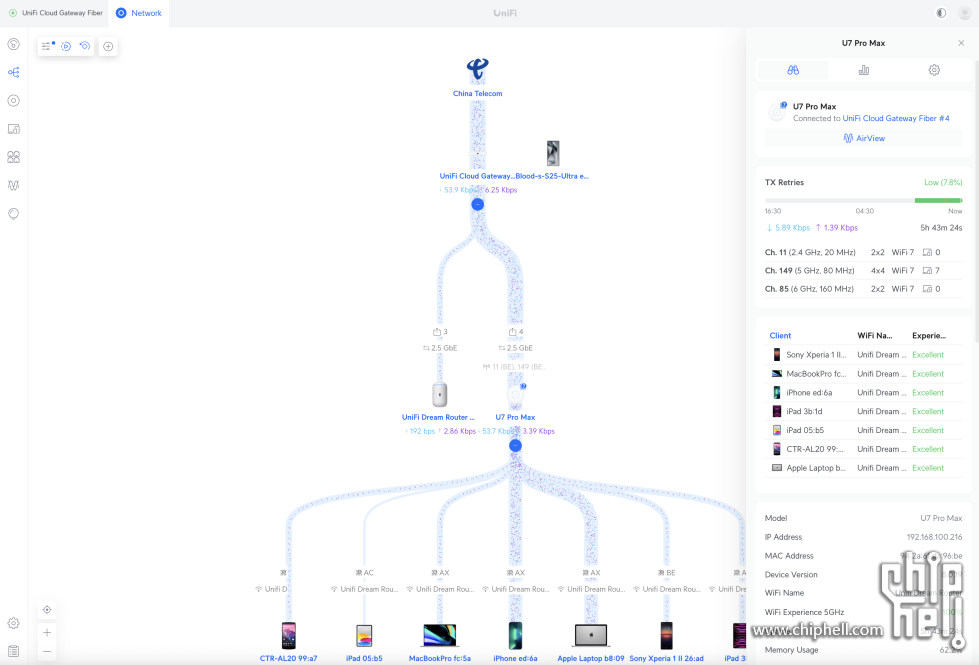Screen dimensions: 979x665
Task: Open the System Log icon at sidebar bottom
Action: (14, 651)
